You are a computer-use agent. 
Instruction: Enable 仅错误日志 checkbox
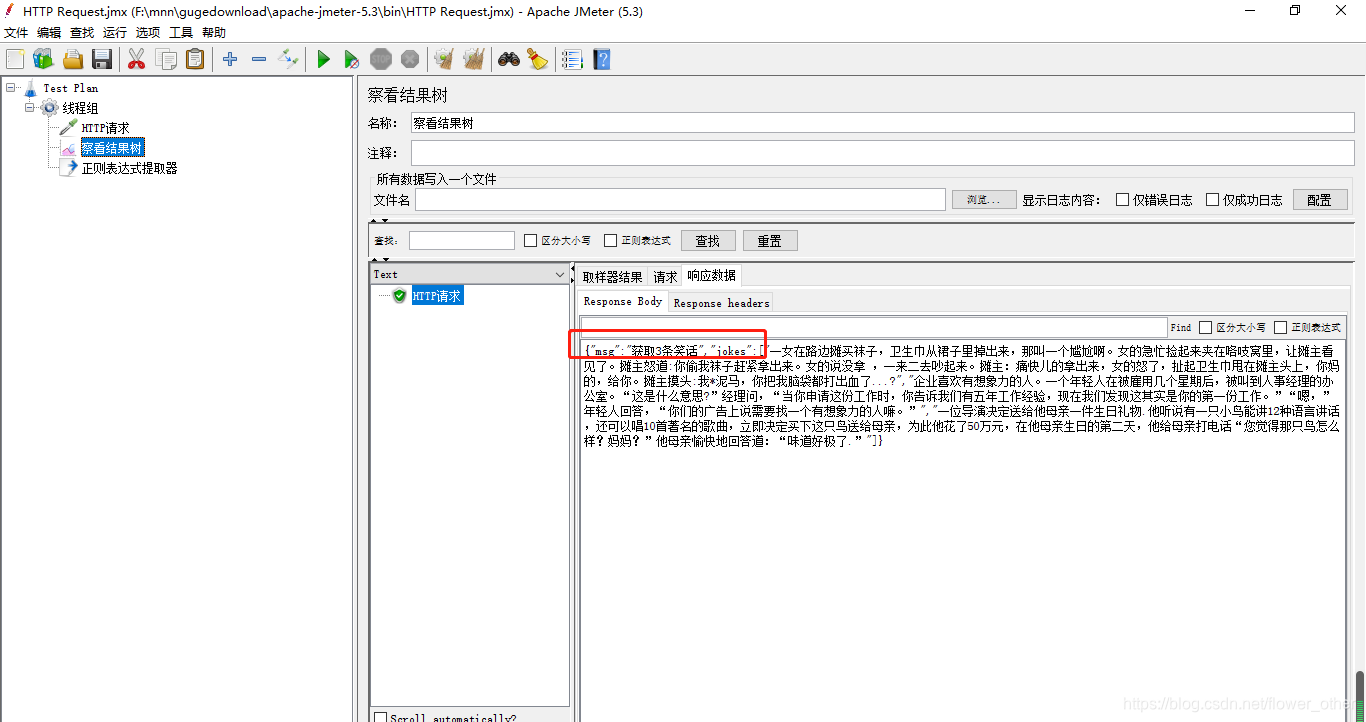(x=1123, y=199)
